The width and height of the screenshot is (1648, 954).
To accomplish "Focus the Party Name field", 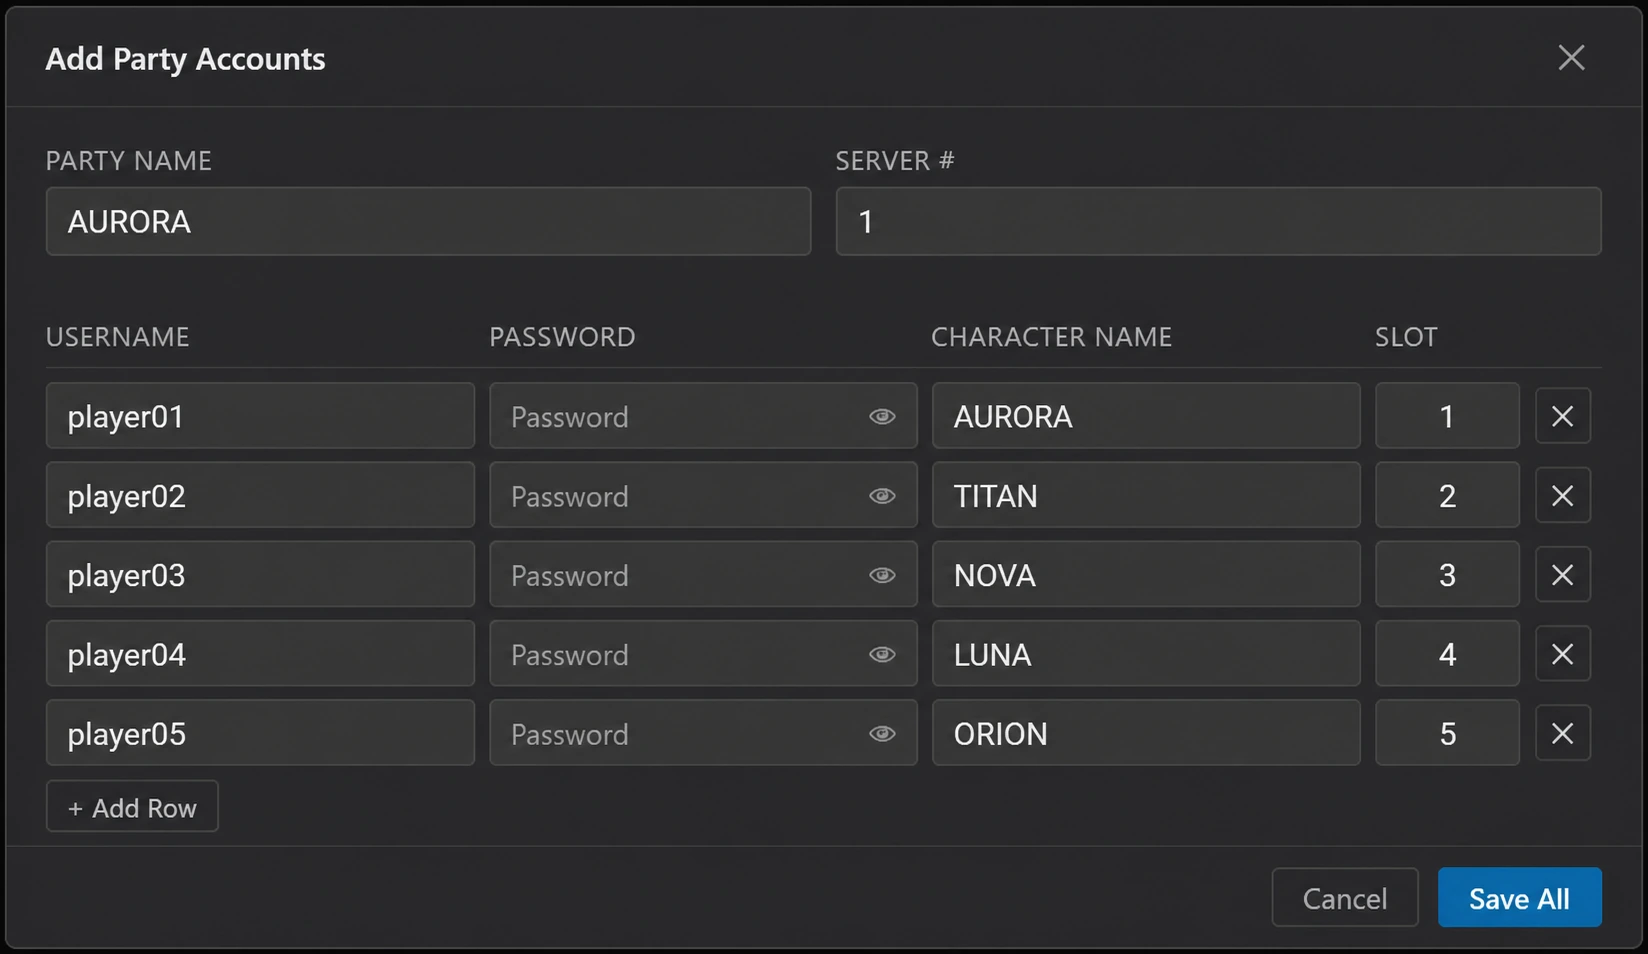I will (x=428, y=221).
